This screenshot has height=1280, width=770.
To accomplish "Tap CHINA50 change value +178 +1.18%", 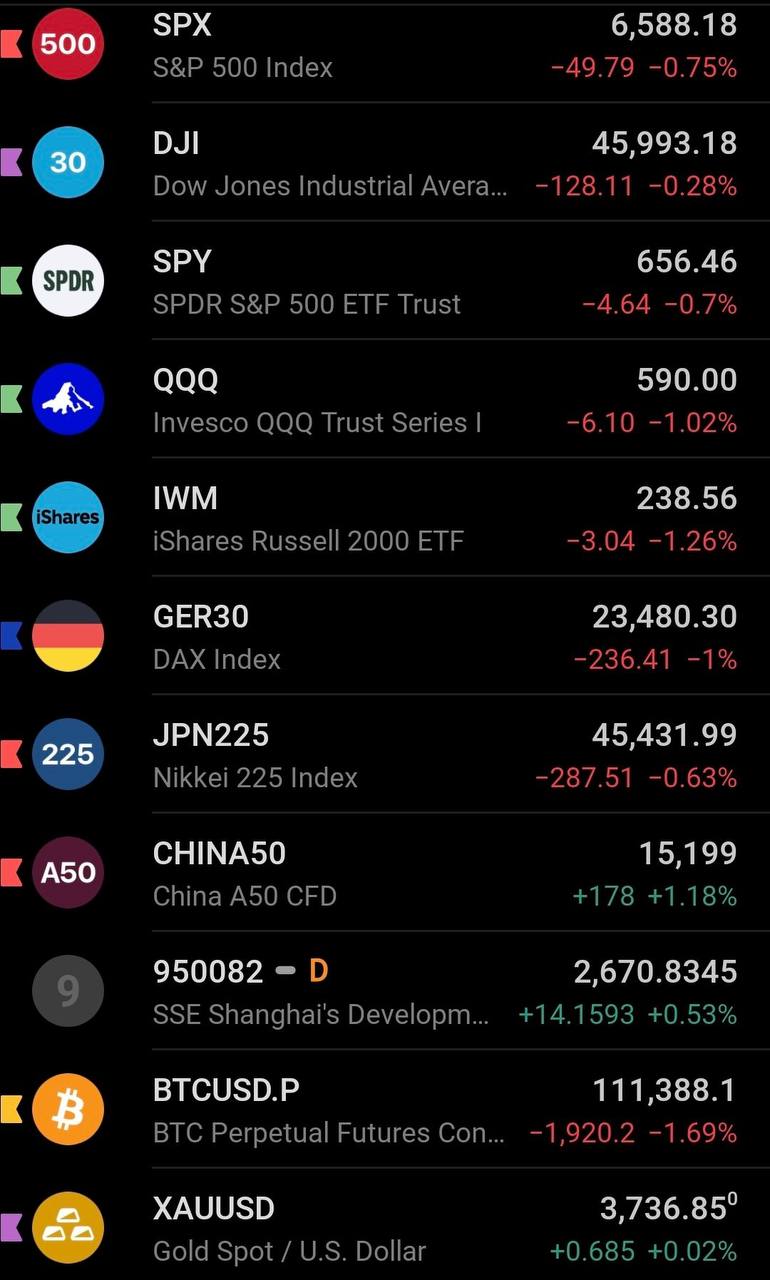I will pyautogui.click(x=654, y=896).
